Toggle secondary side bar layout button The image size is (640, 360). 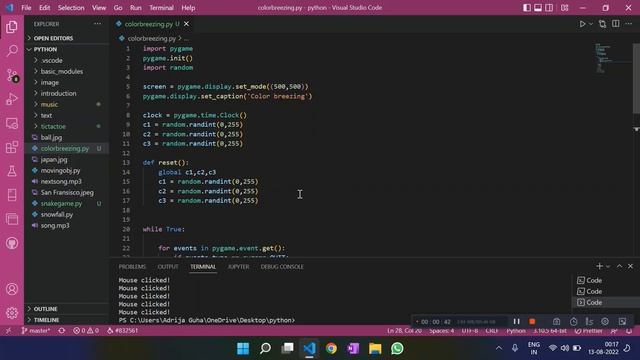pyautogui.click(x=549, y=8)
